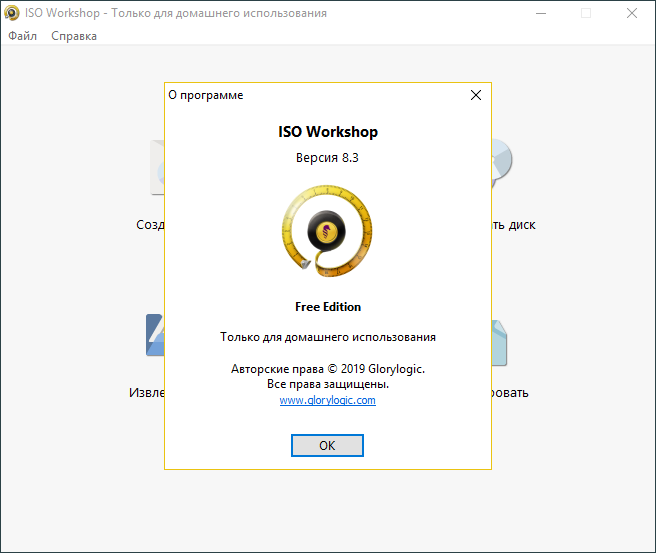Click the 'О программе' dialog title
The width and height of the screenshot is (656, 553).
[205, 95]
